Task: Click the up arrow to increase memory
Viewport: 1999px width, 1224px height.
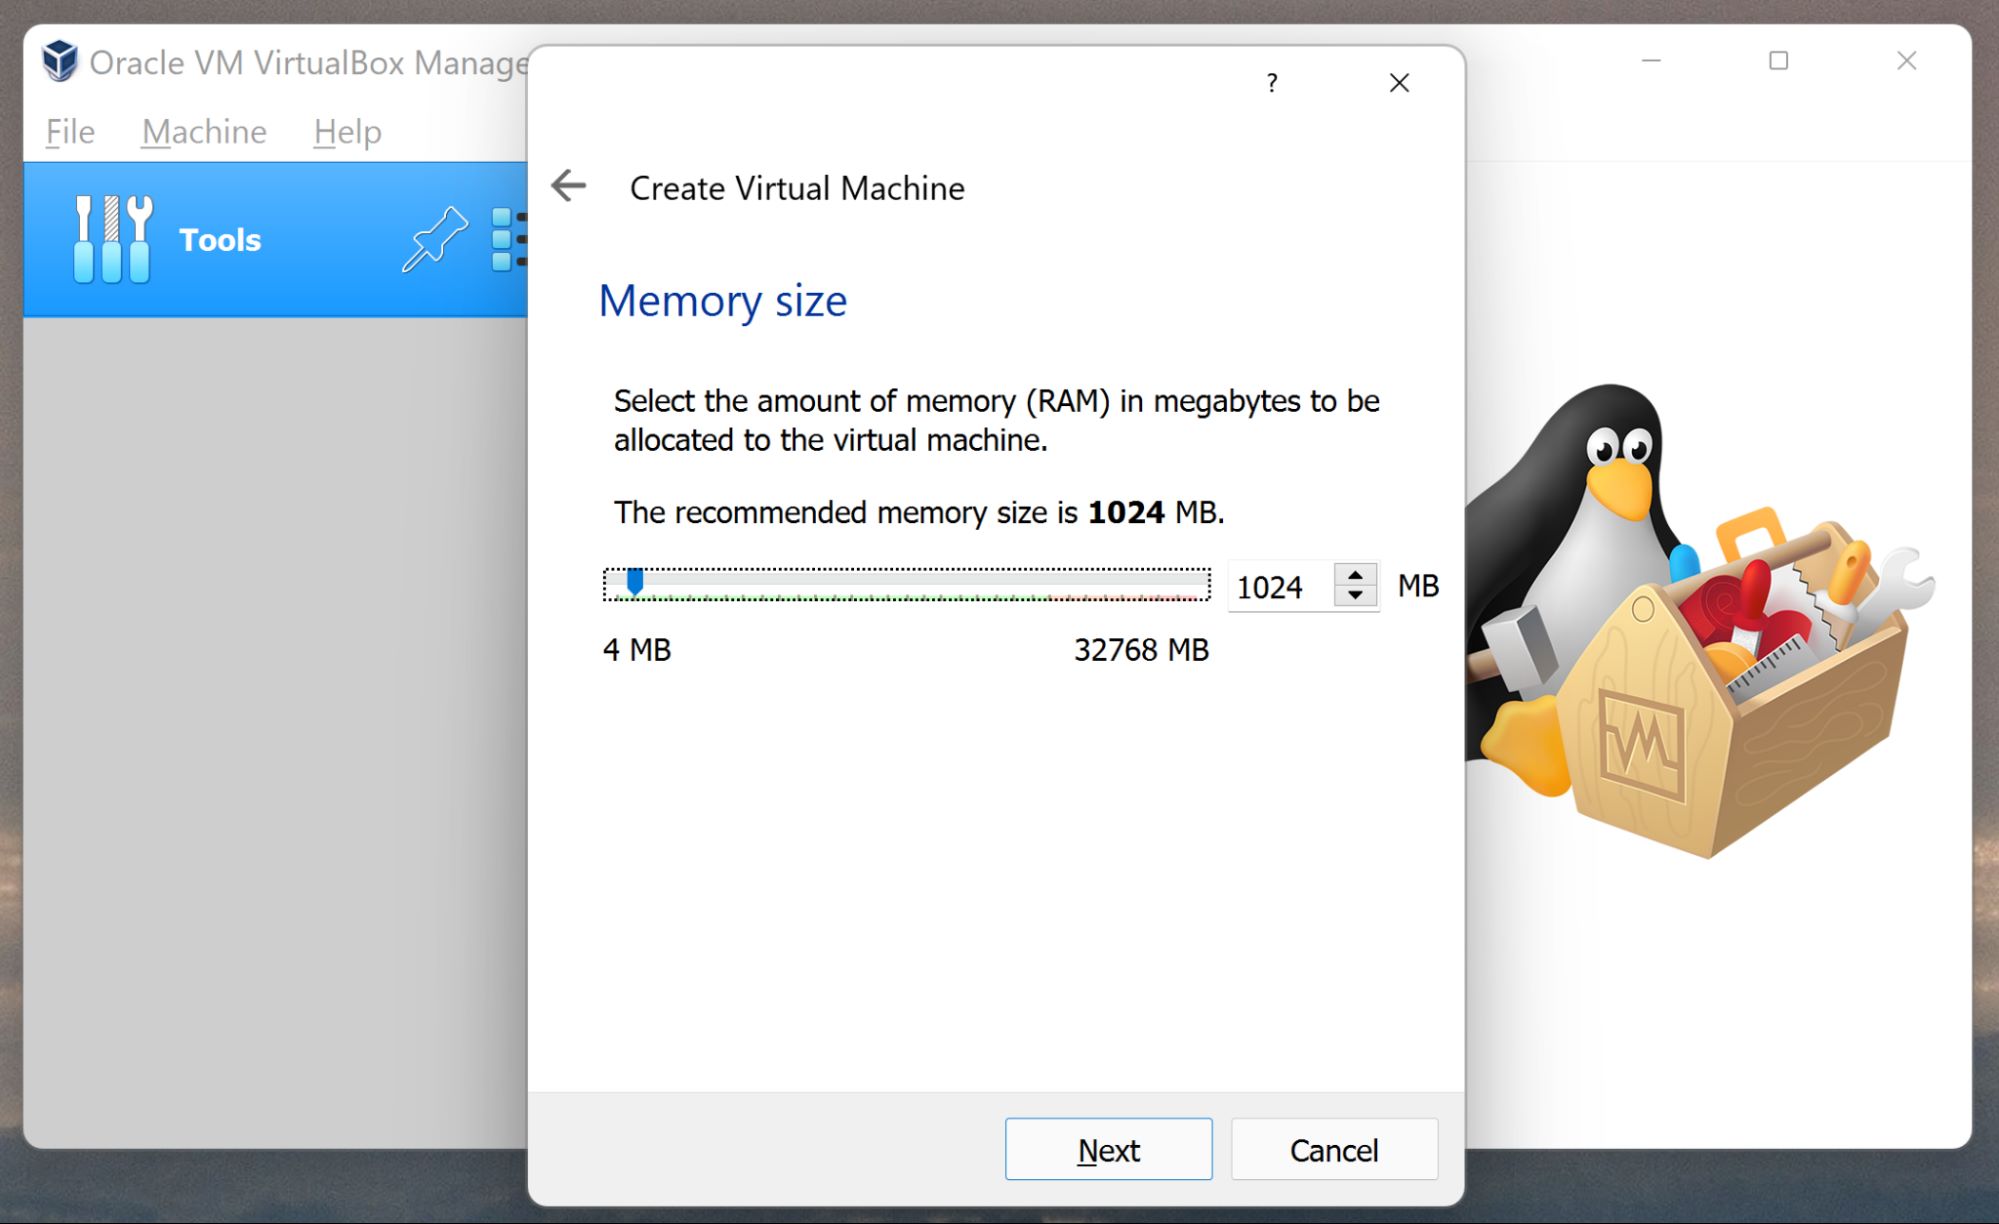Action: [1355, 573]
